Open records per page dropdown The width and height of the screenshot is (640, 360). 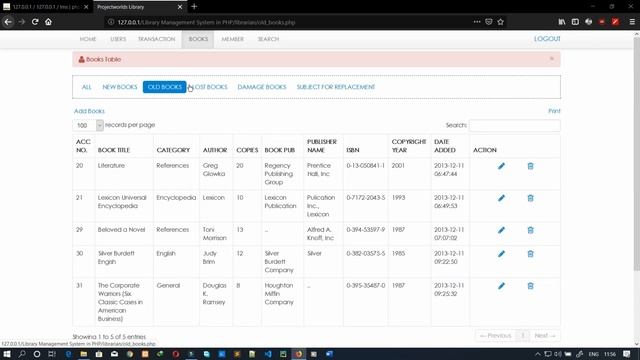point(88,125)
